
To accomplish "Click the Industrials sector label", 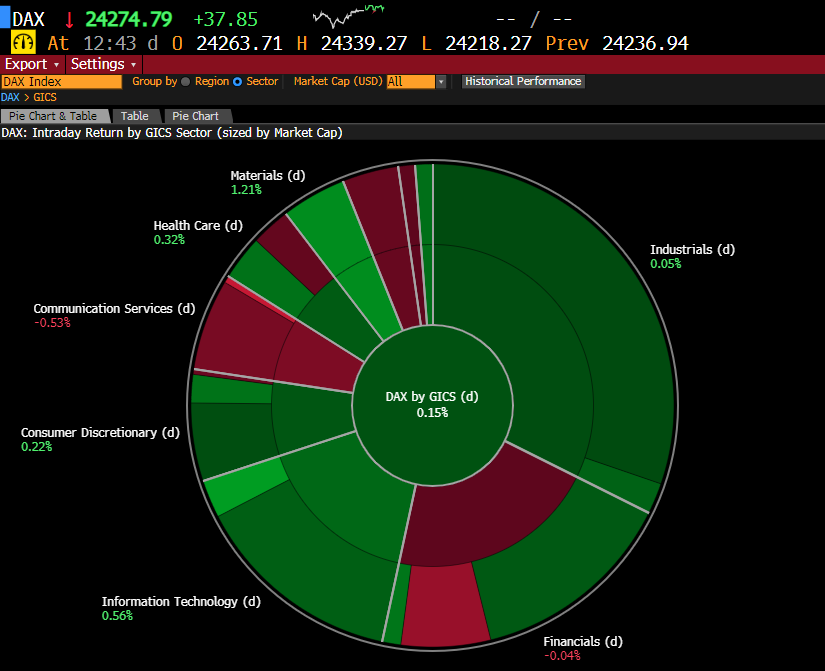I will coord(692,250).
